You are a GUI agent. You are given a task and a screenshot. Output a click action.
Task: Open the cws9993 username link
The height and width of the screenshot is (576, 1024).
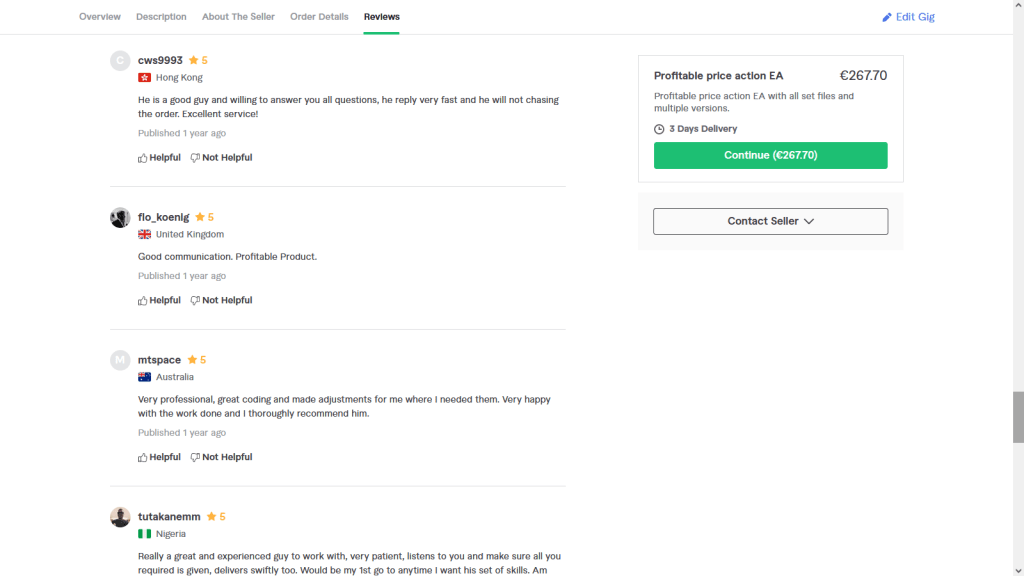point(160,60)
